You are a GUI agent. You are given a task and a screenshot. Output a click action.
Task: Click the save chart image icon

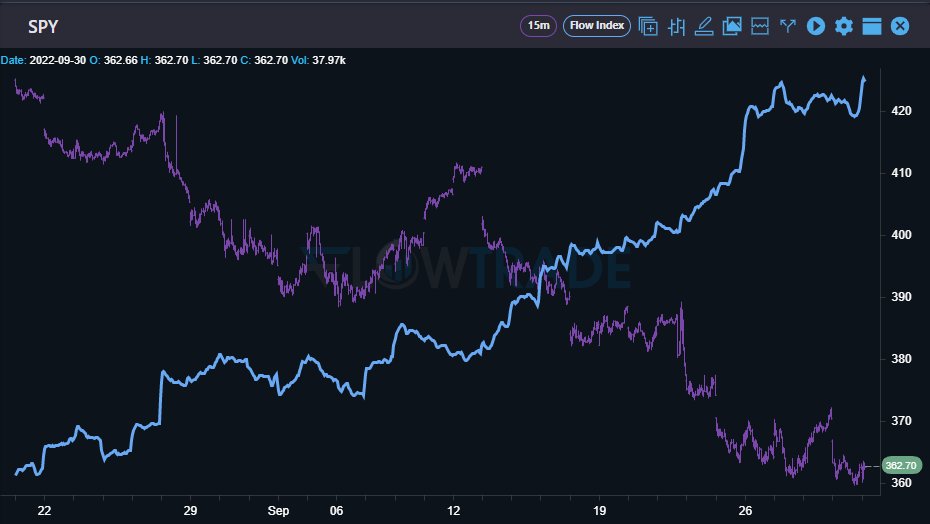click(732, 26)
